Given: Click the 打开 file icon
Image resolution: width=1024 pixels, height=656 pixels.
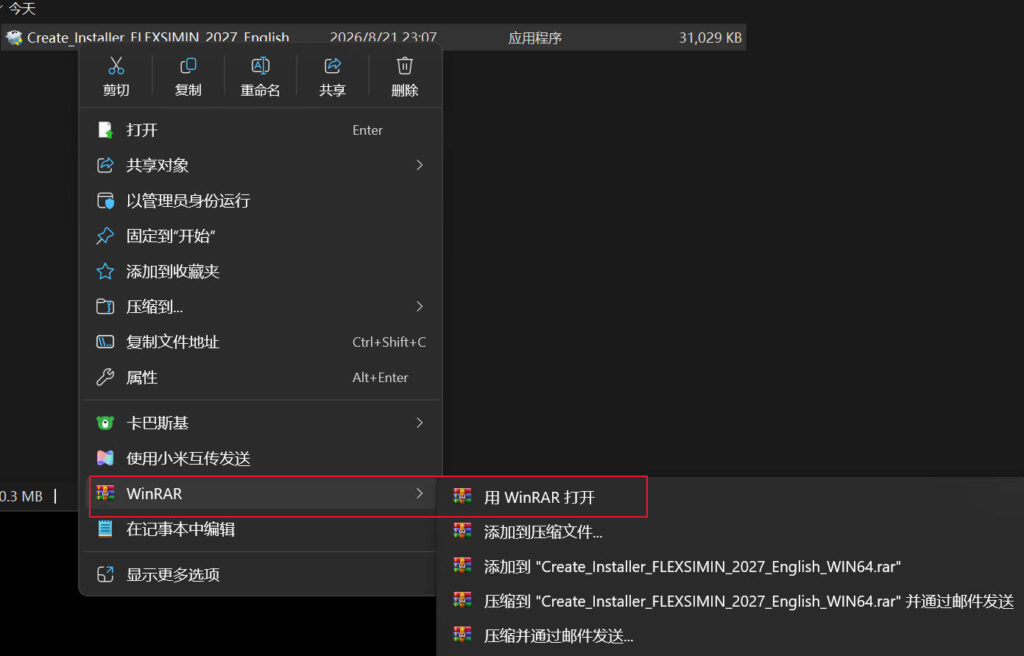Looking at the screenshot, I should tap(105, 130).
